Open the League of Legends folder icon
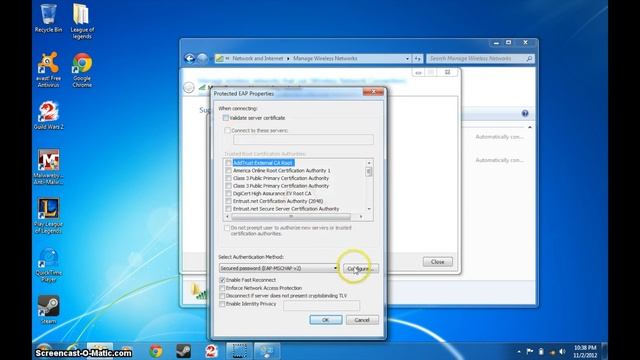640x360 pixels. [82, 21]
